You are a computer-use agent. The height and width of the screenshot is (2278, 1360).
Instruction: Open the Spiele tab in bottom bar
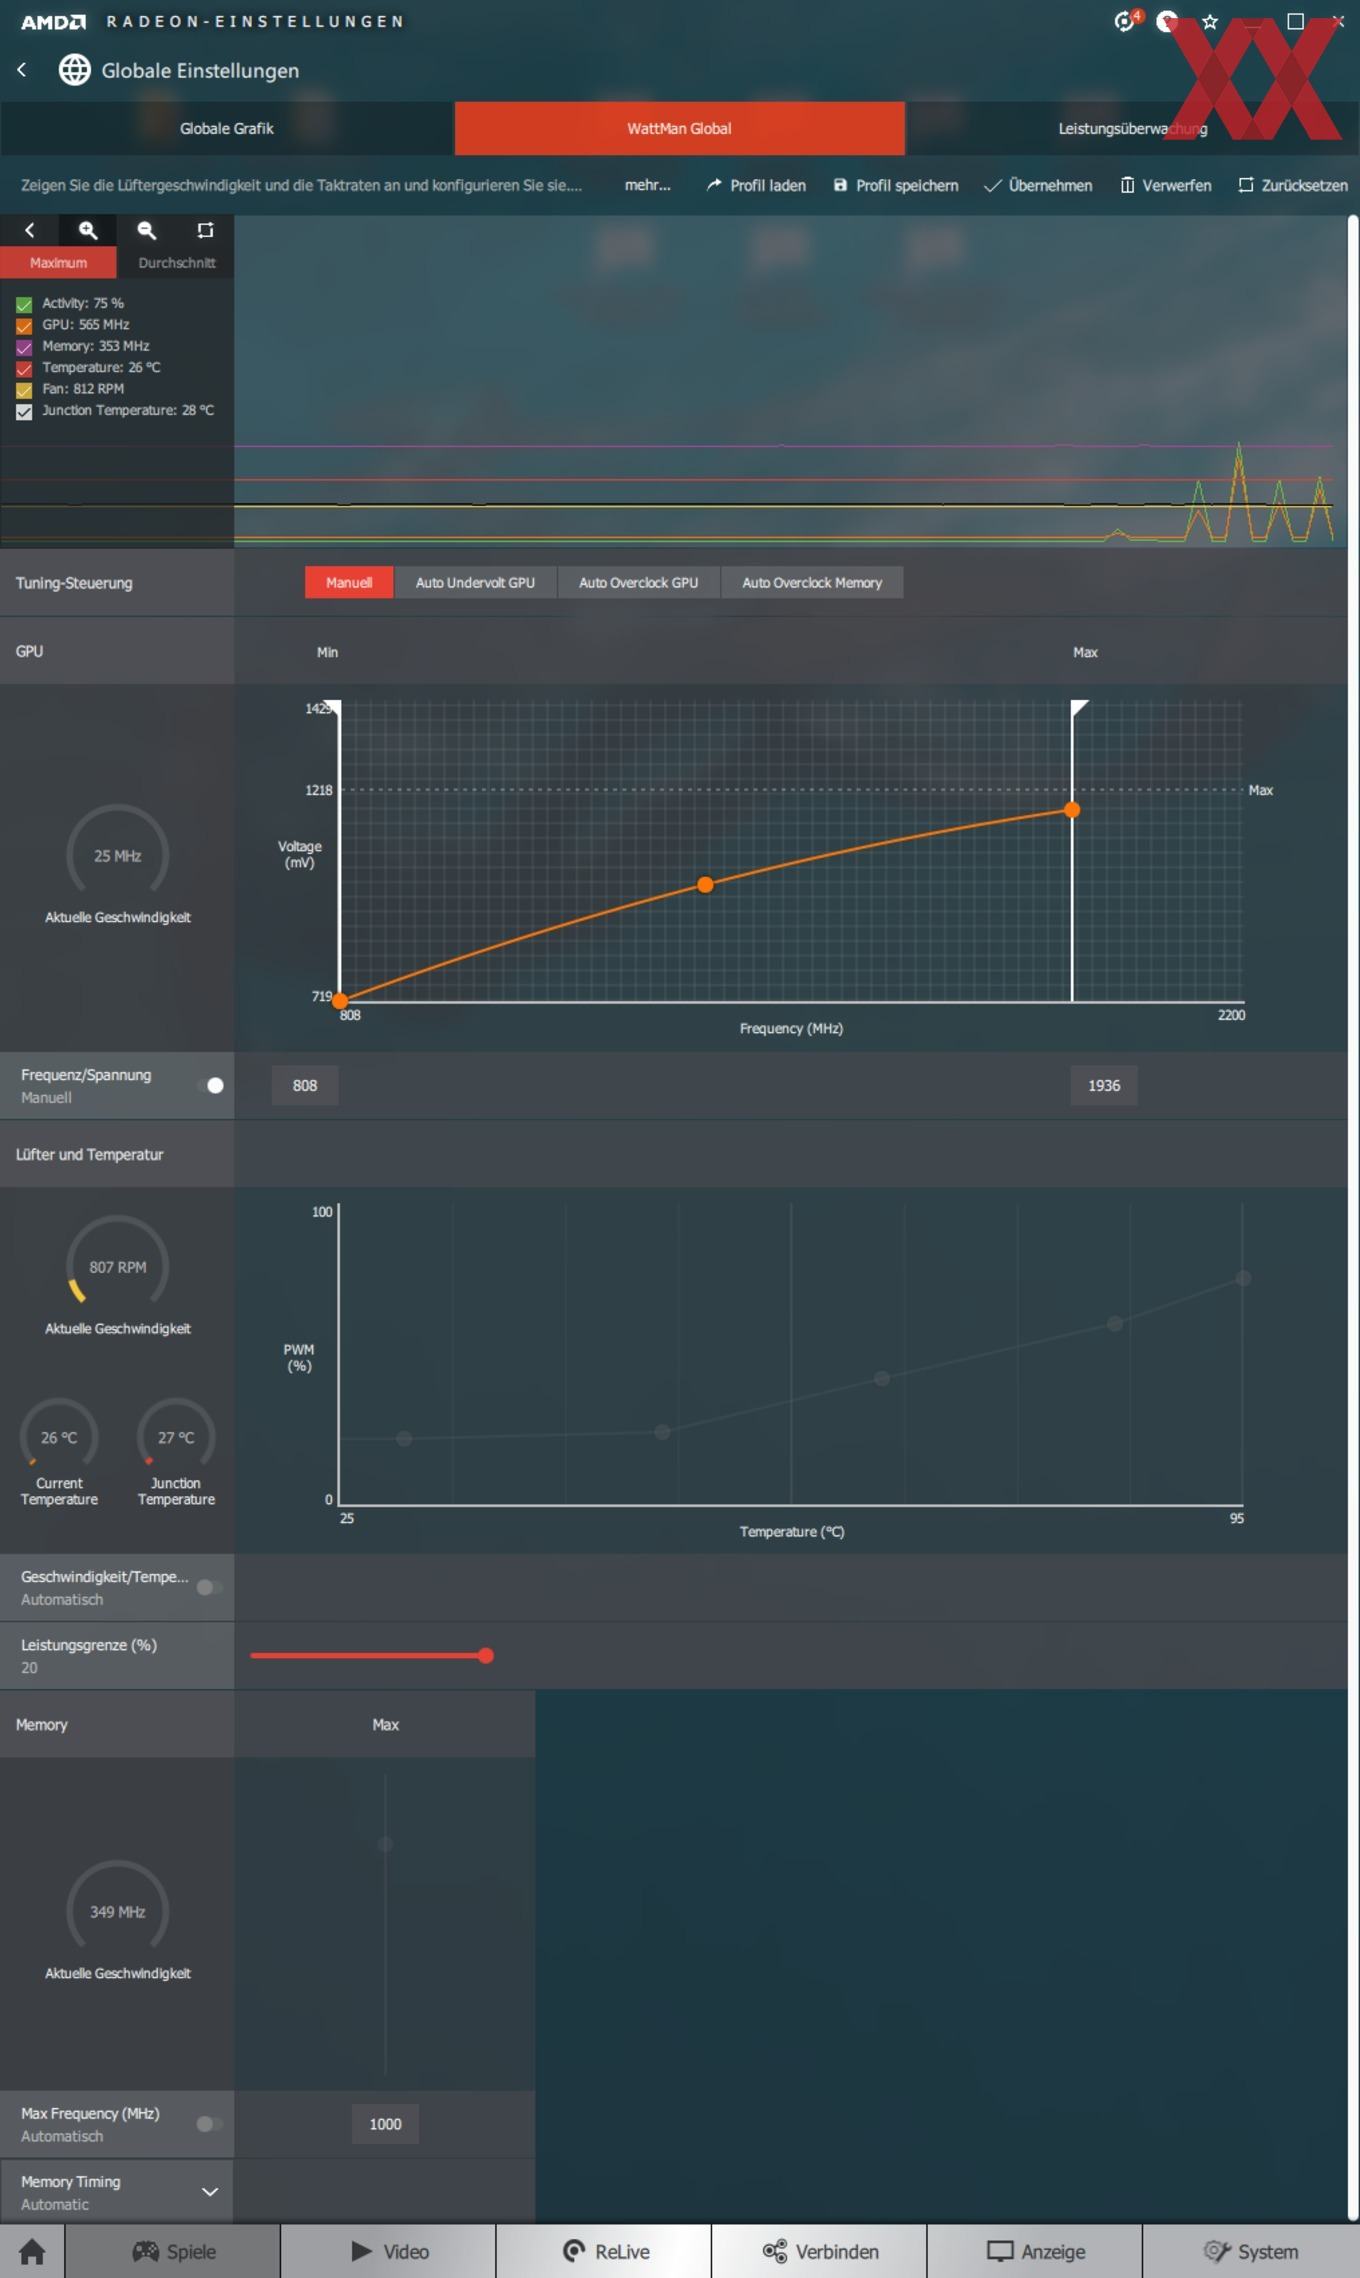tap(173, 2251)
